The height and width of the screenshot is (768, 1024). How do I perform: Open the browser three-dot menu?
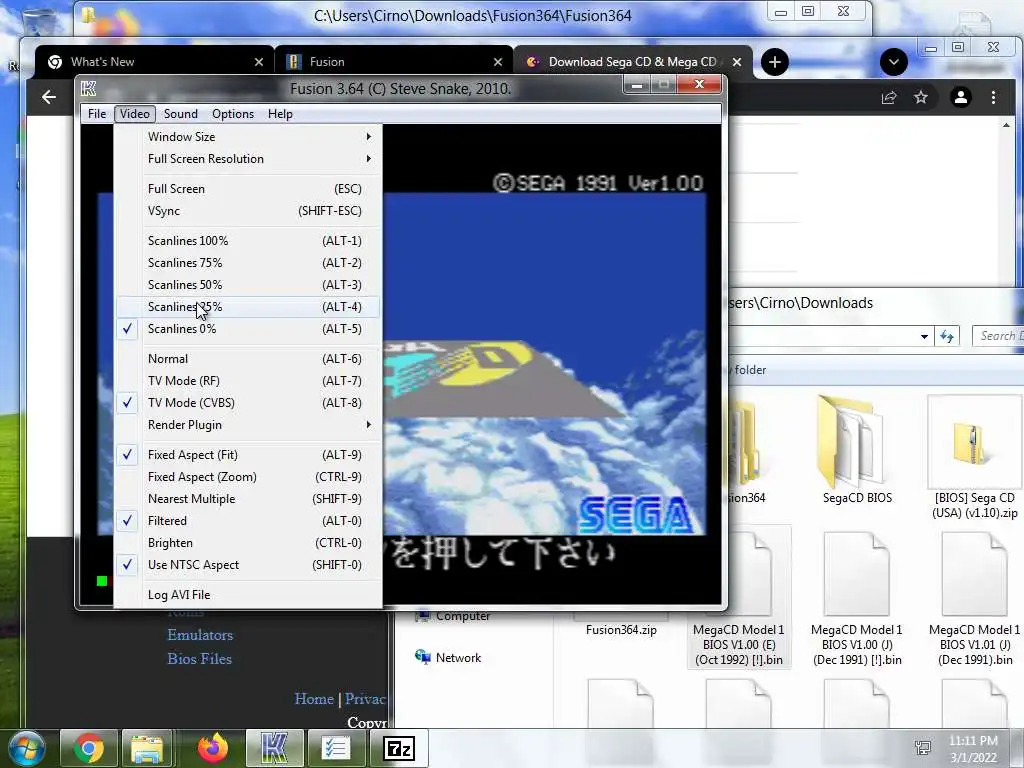[993, 97]
